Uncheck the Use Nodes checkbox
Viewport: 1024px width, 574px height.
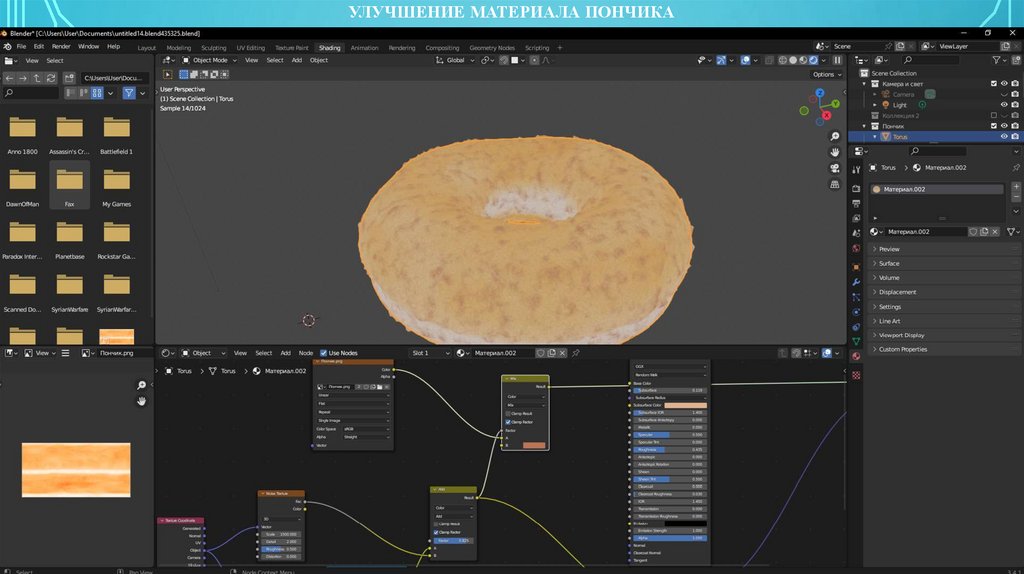[x=324, y=353]
